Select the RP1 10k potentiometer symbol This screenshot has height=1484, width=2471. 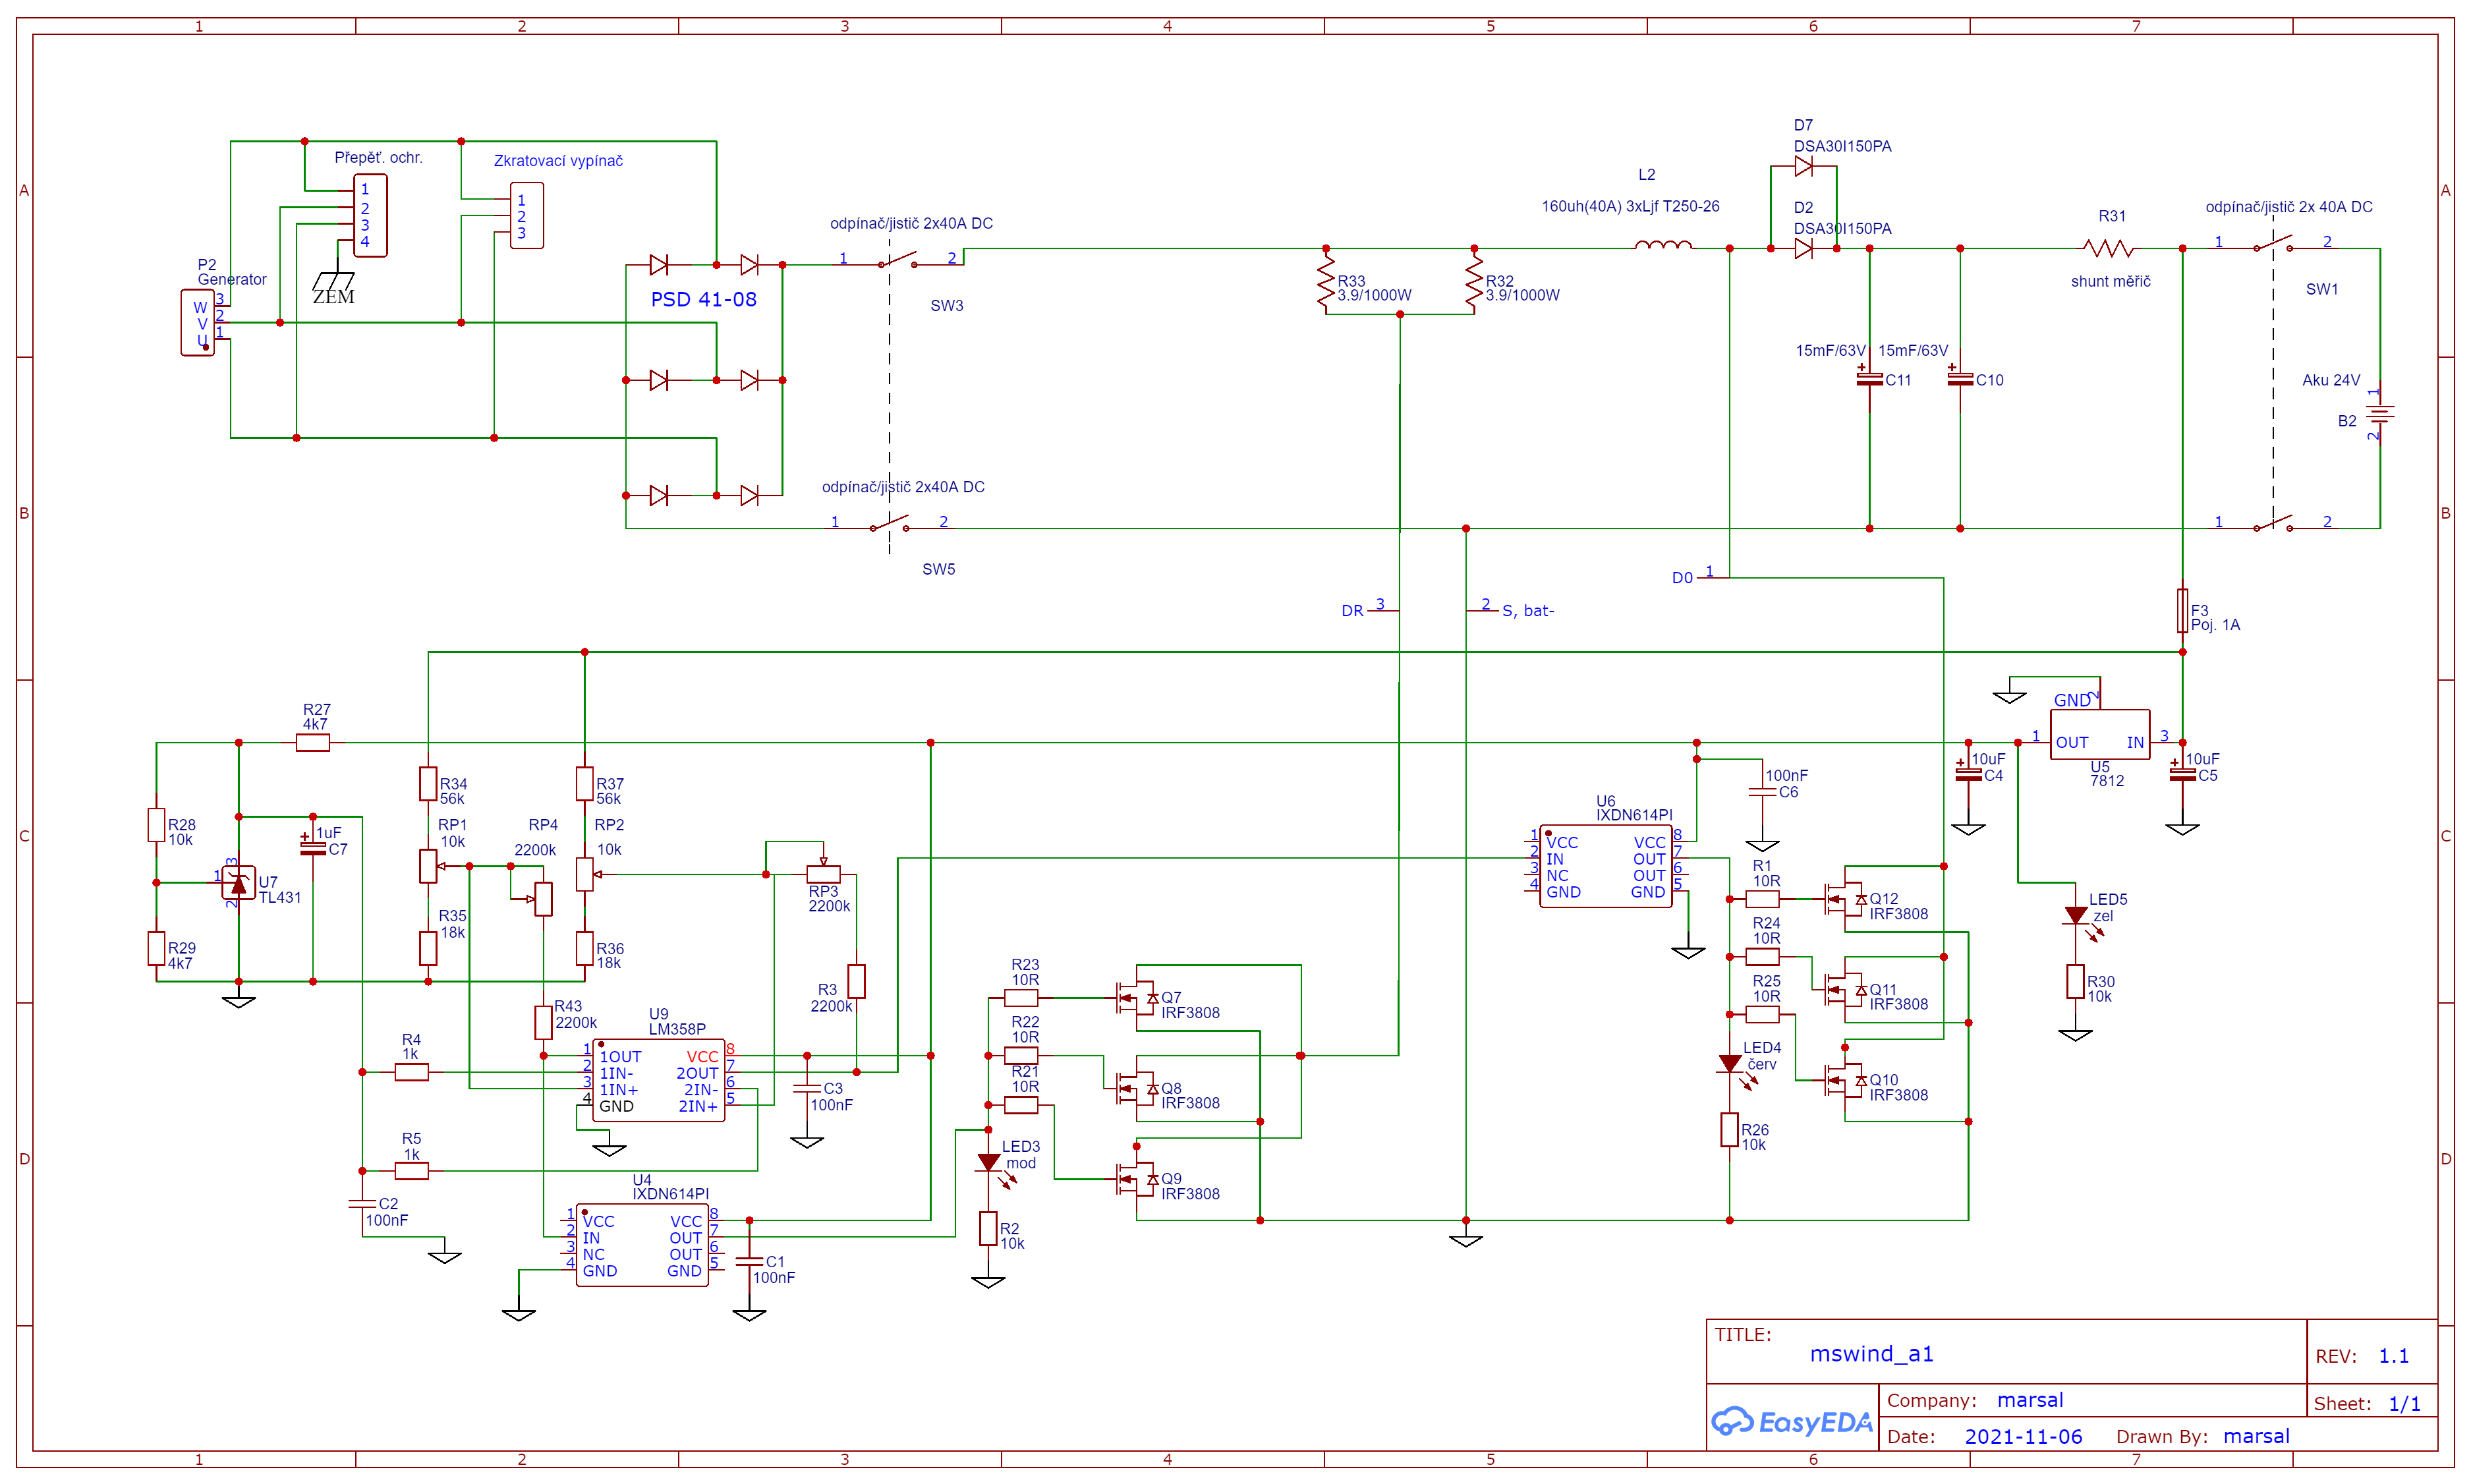pyautogui.click(x=428, y=866)
